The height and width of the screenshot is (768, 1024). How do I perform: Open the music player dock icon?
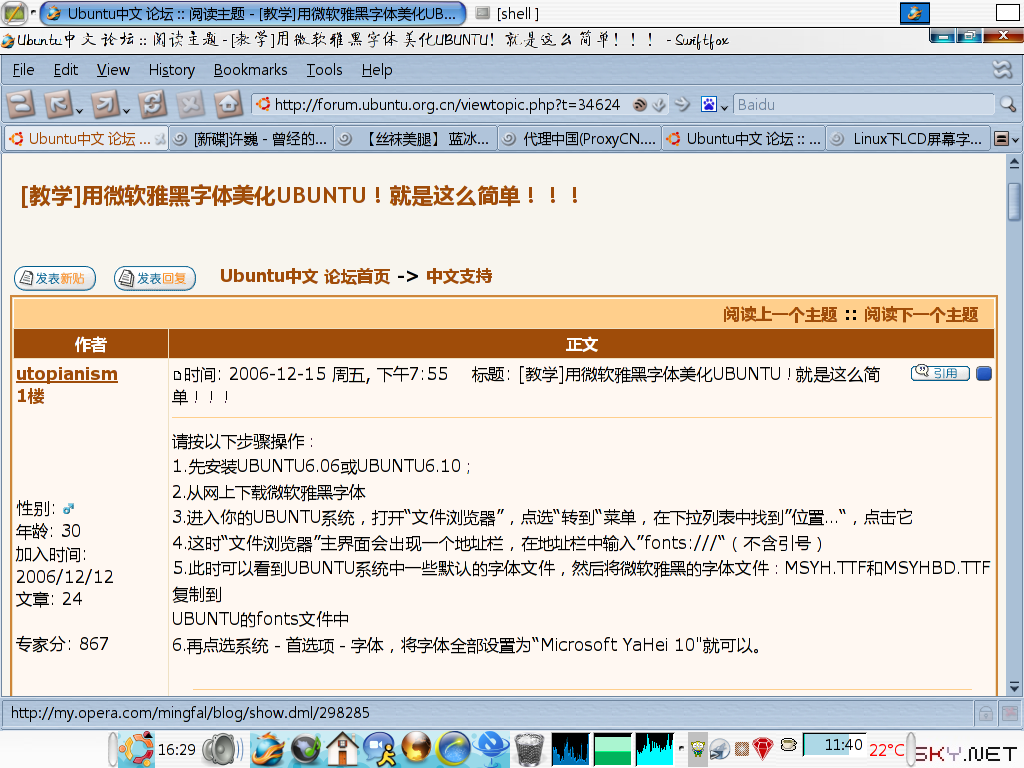[x=306, y=748]
